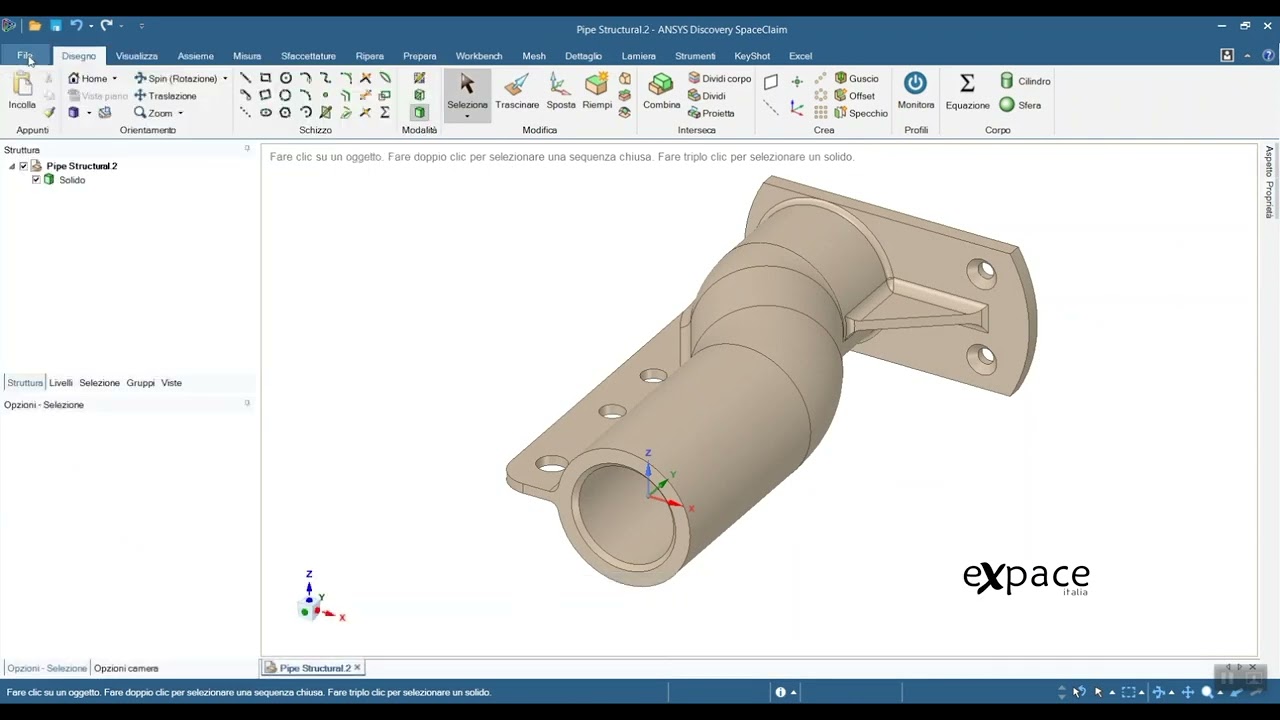Click the Dividi button
This screenshot has height=720, width=1280.
click(x=707, y=96)
